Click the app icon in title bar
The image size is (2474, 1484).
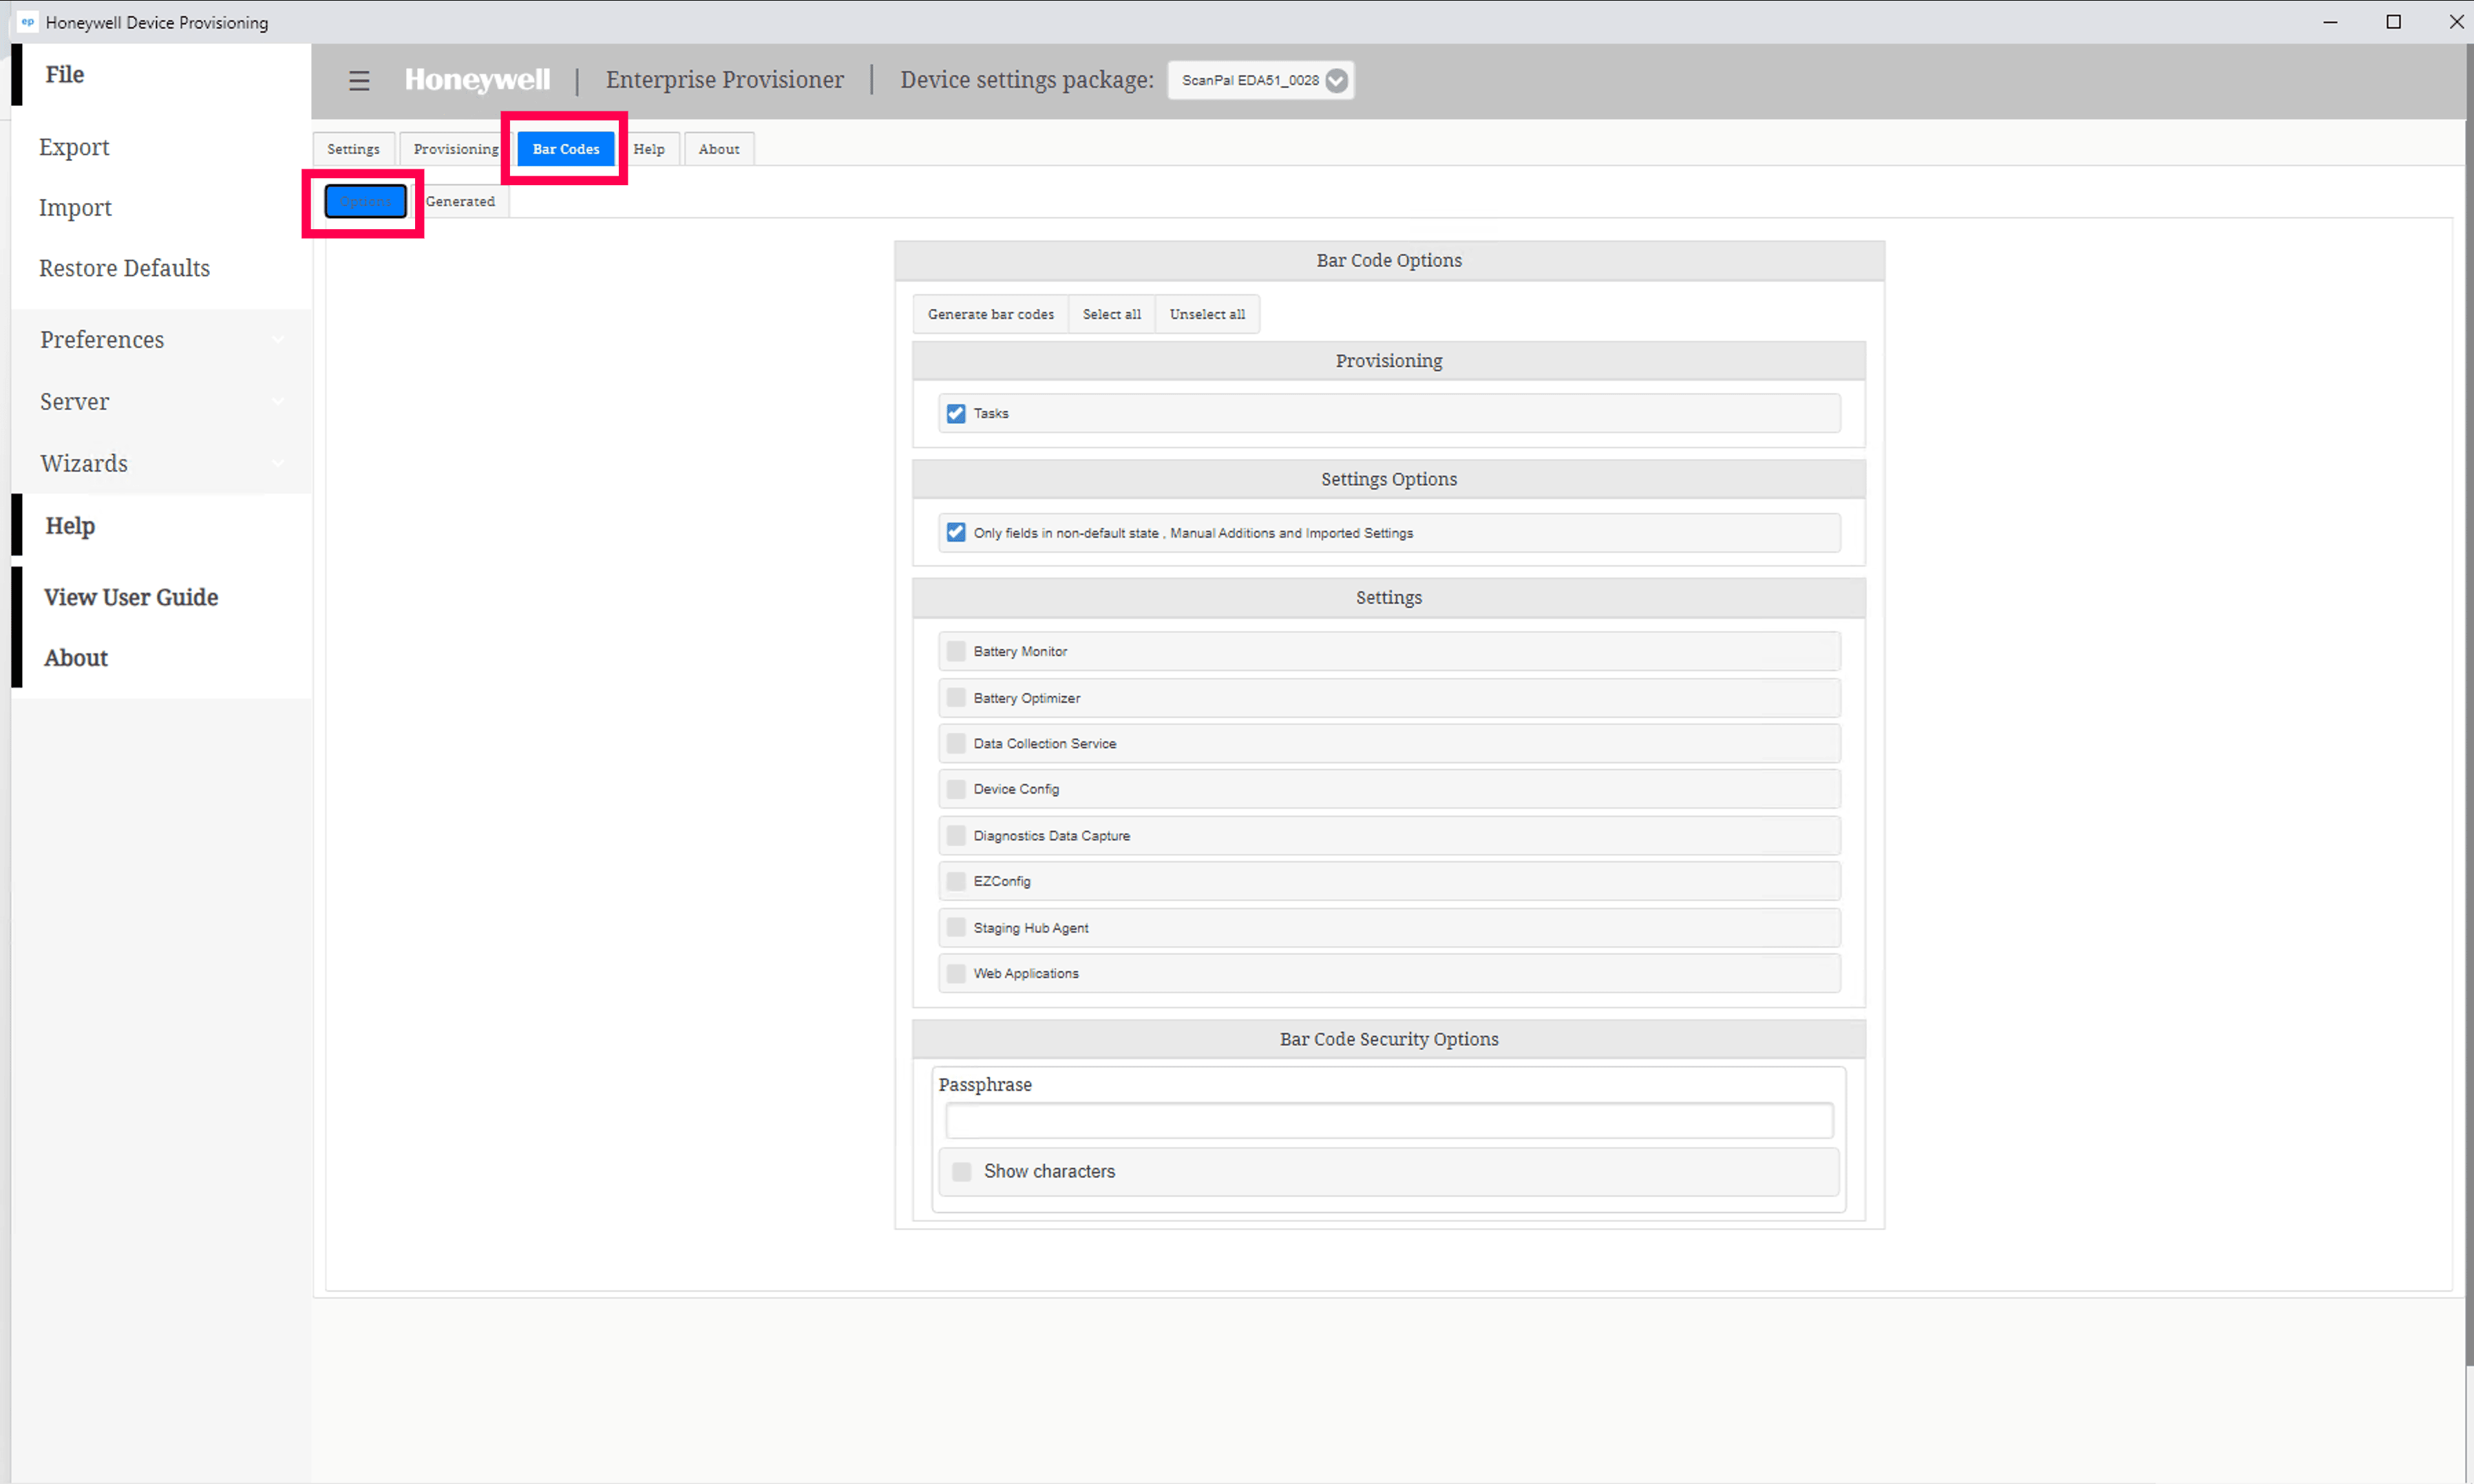(28, 22)
